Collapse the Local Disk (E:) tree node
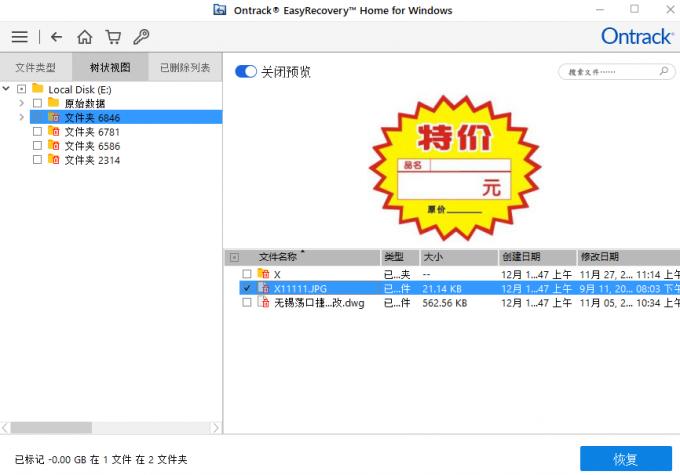Viewport: 680px width, 475px height. click(x=6, y=89)
